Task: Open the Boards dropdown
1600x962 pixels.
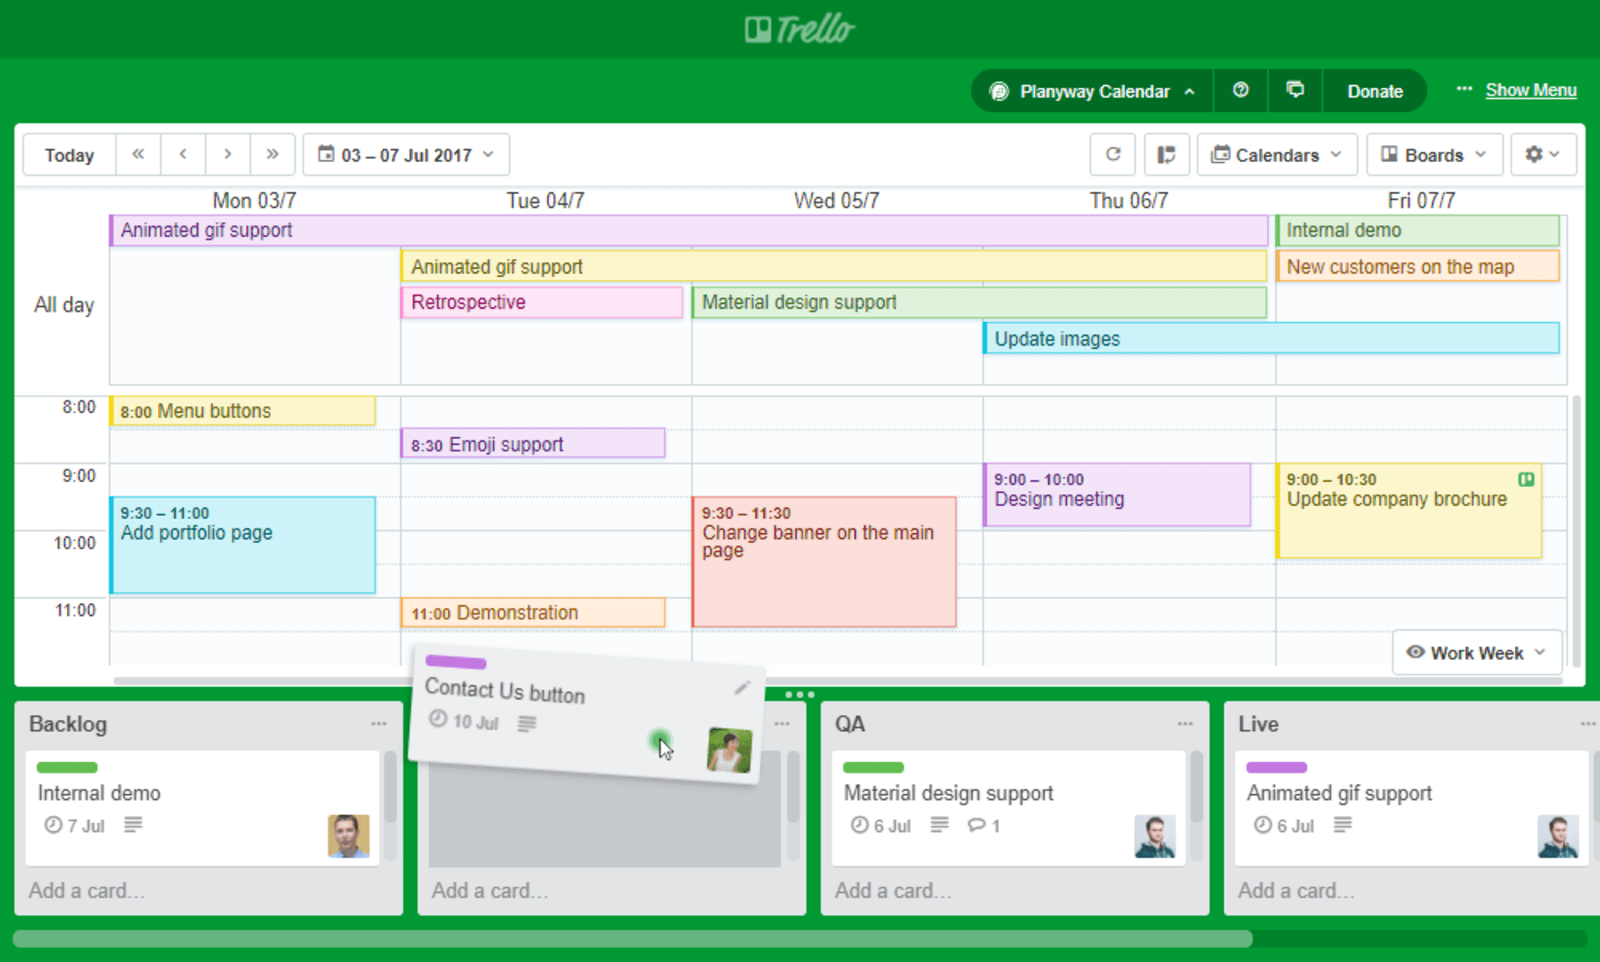Action: pyautogui.click(x=1434, y=154)
